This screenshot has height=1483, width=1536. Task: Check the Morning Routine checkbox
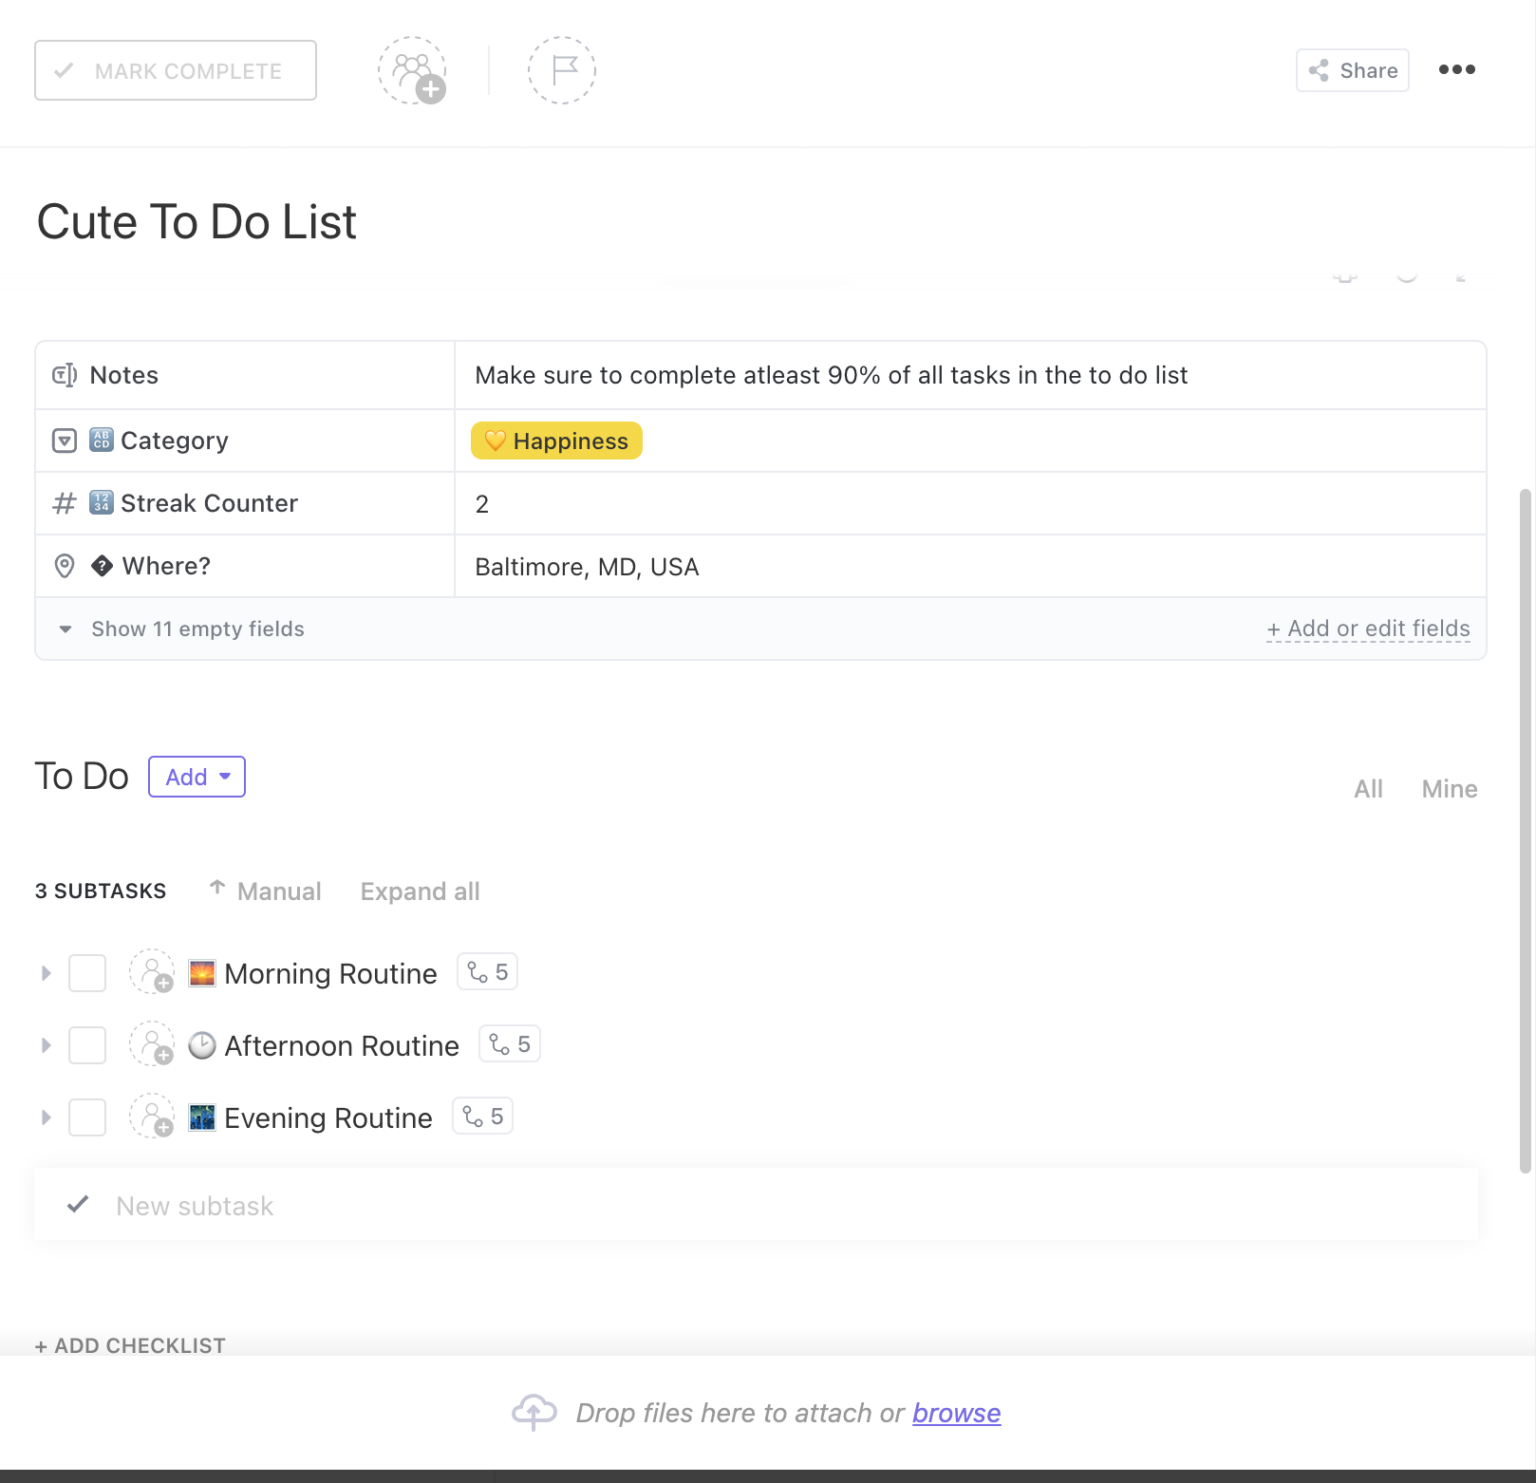(x=87, y=972)
